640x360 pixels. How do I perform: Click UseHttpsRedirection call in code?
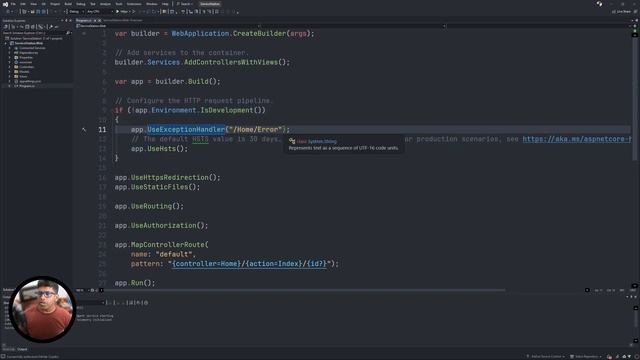pos(169,178)
